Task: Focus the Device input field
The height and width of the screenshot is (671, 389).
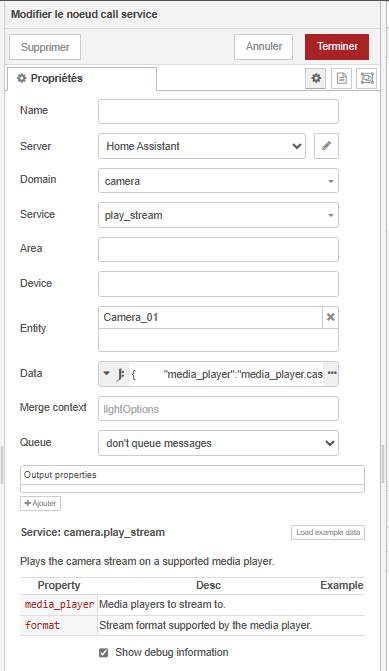Action: pyautogui.click(x=218, y=284)
